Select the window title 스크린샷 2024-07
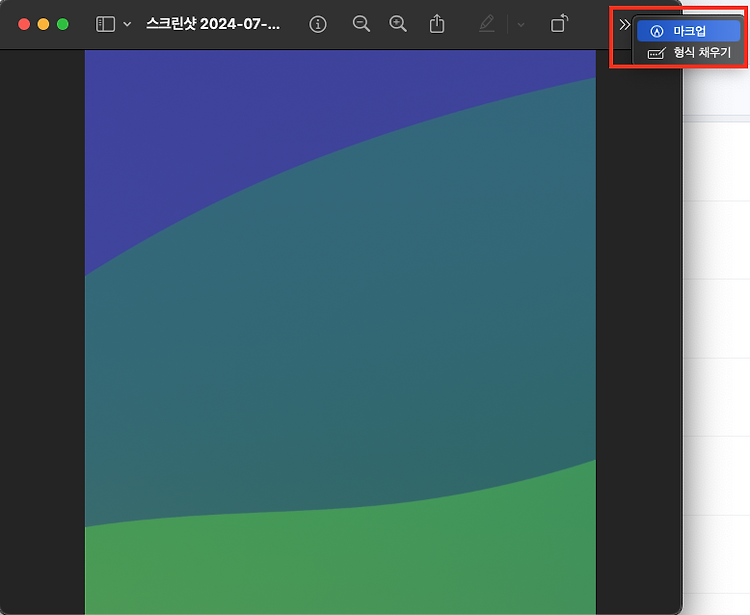This screenshot has height=615, width=750. pyautogui.click(x=213, y=24)
